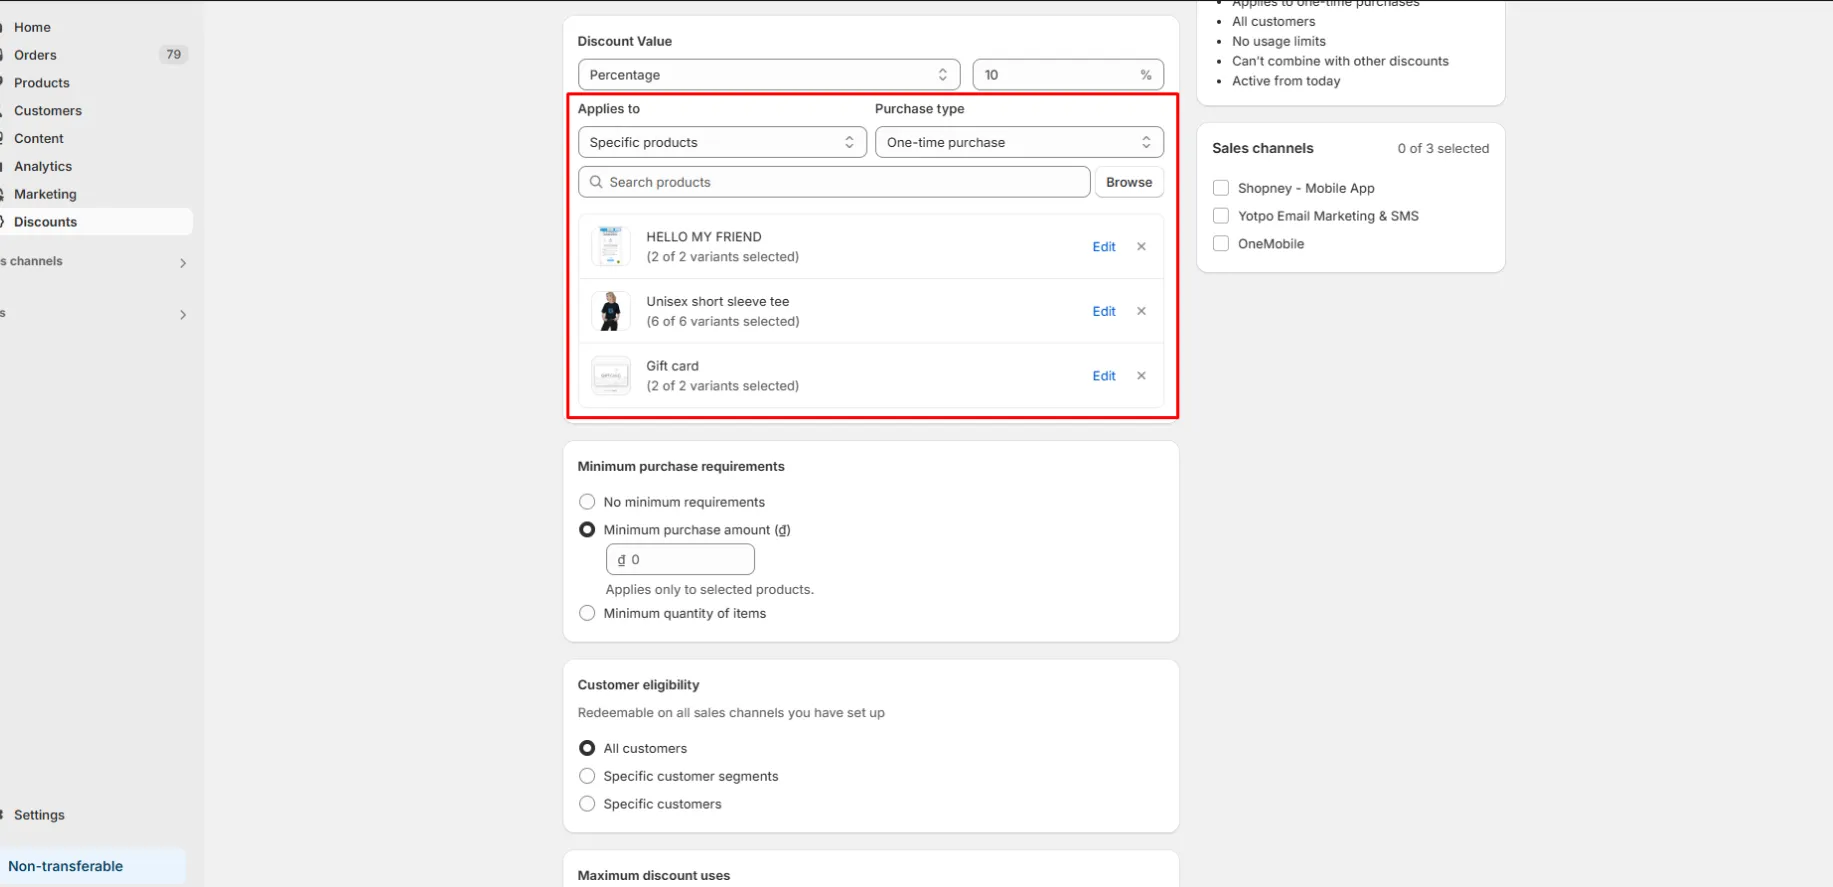Image resolution: width=1833 pixels, height=887 pixels.
Task: Click the 'Active from today' summary item
Action: pyautogui.click(x=1286, y=81)
